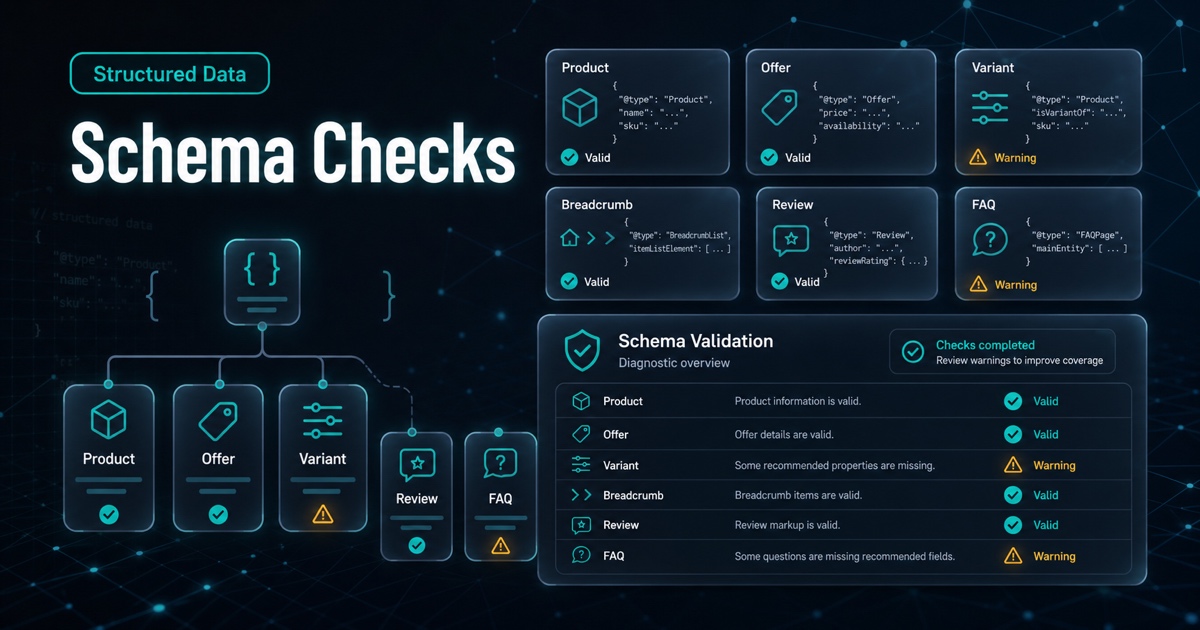Click the Warning status in FAQ card
This screenshot has height=630, width=1200.
coord(1003,285)
